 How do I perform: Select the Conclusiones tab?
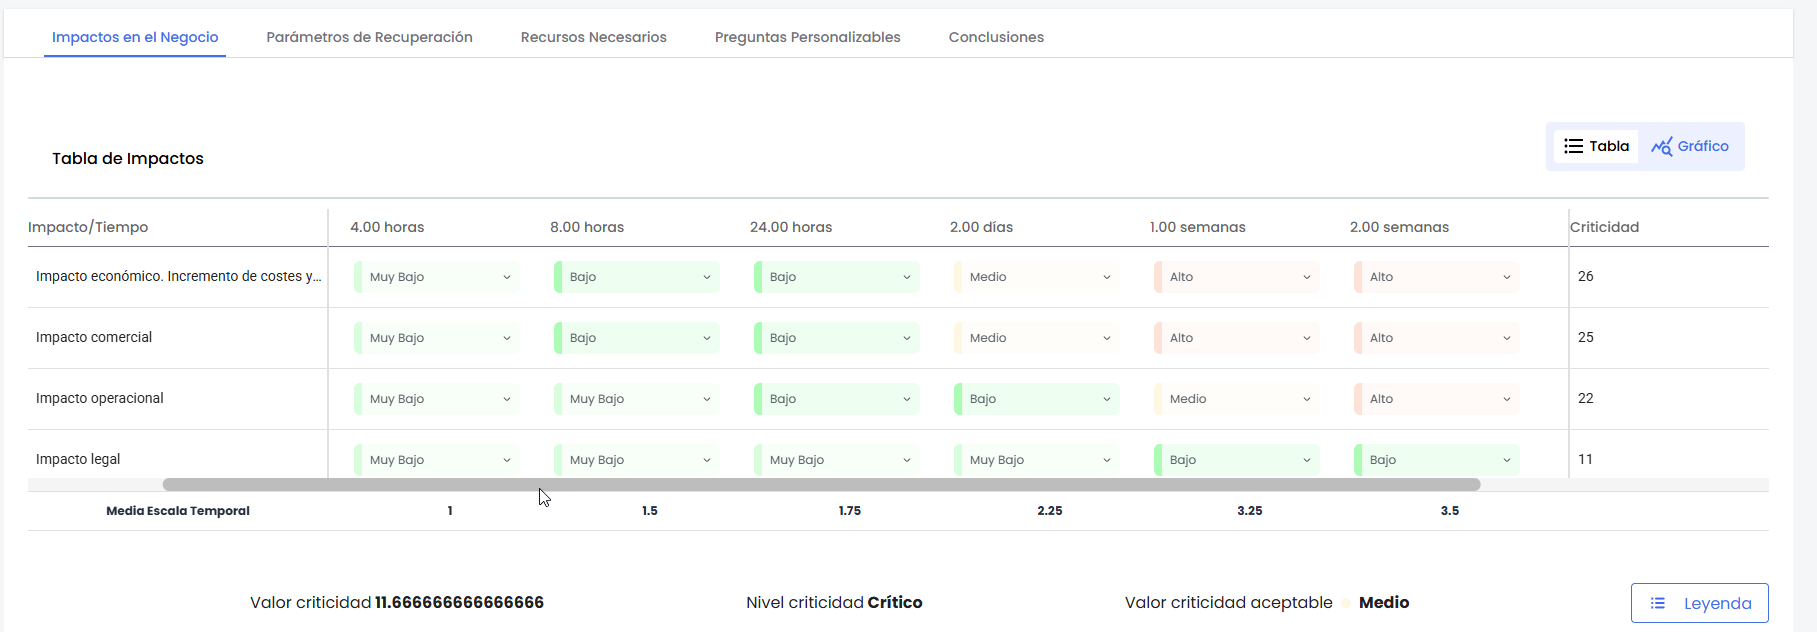point(995,37)
